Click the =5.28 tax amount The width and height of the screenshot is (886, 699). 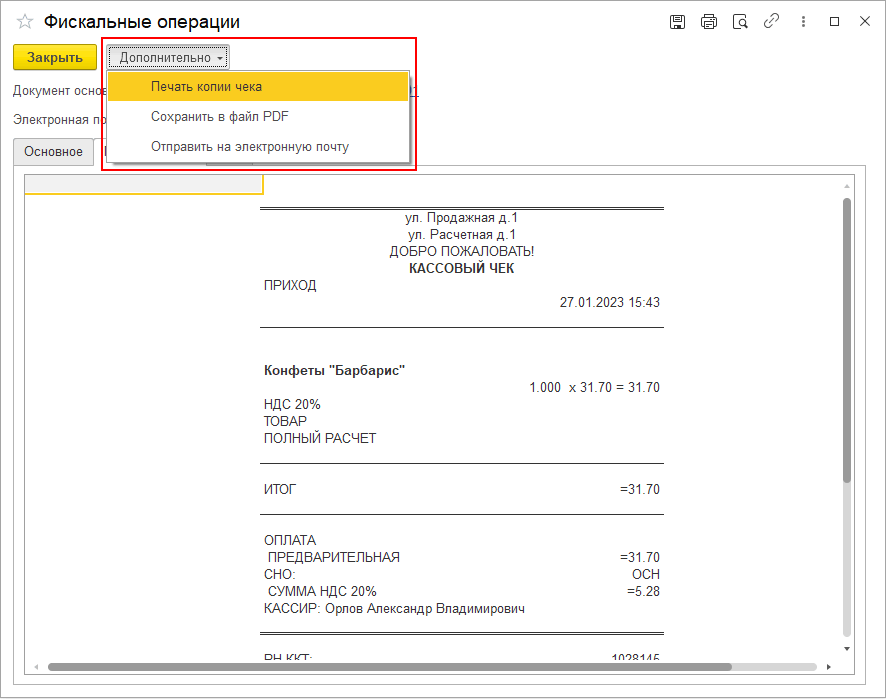click(x=644, y=592)
